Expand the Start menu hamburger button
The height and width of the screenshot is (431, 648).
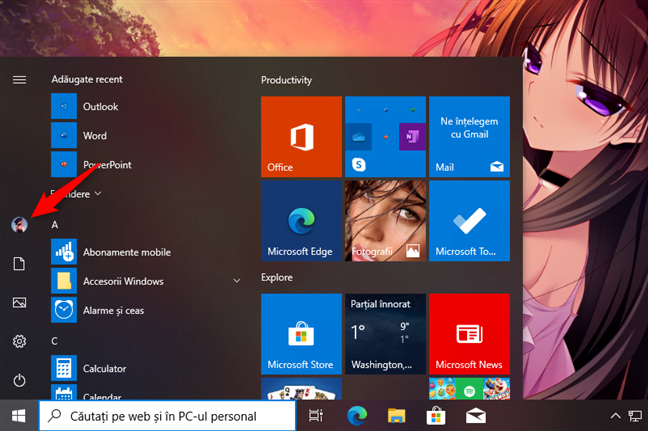tap(19, 80)
